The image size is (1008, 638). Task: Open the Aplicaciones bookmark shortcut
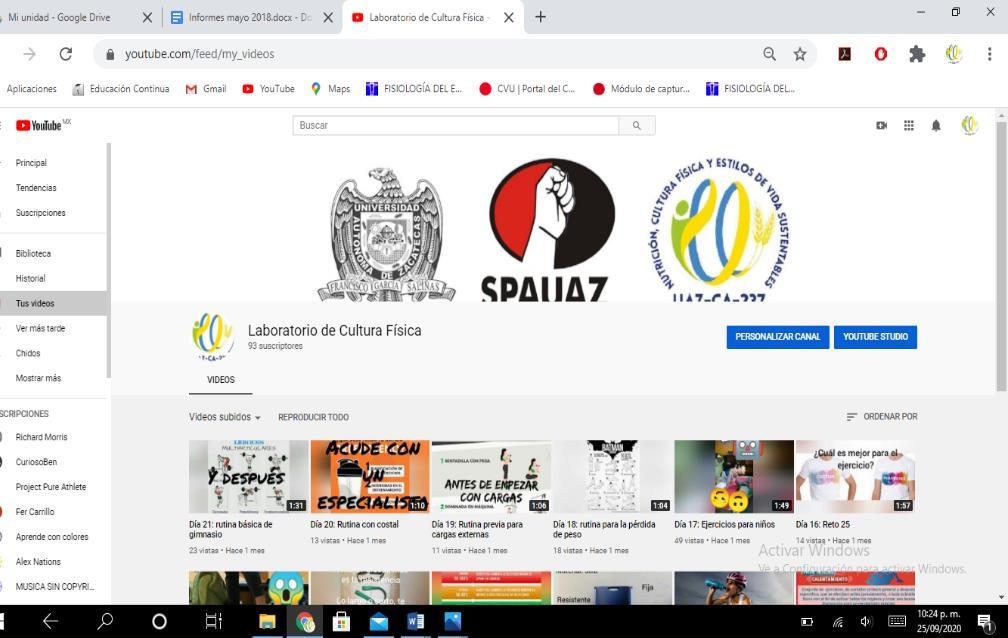point(32,89)
